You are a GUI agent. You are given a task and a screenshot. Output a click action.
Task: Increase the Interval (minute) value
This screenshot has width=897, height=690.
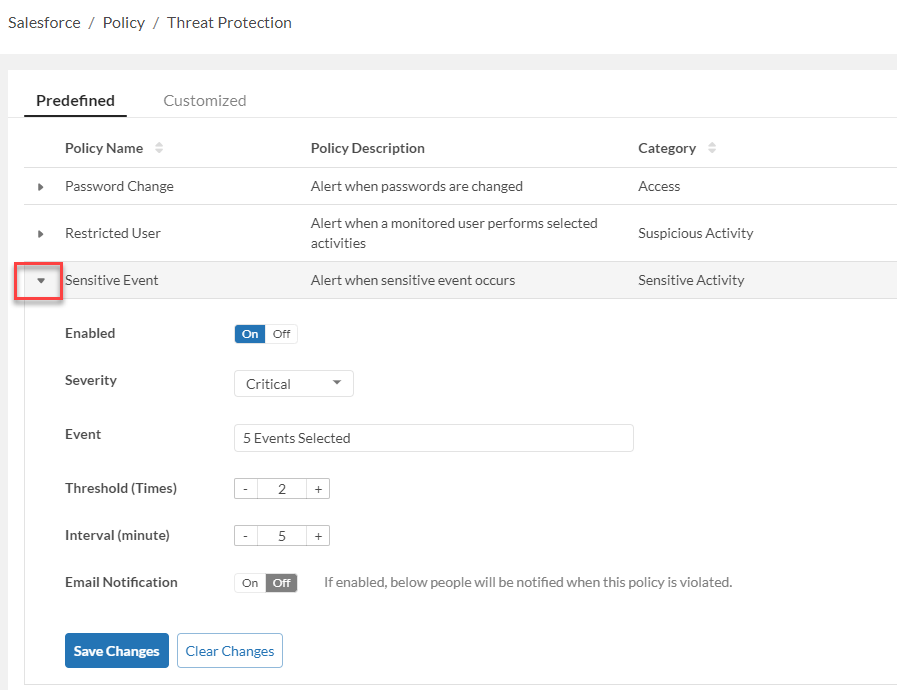[x=318, y=536]
